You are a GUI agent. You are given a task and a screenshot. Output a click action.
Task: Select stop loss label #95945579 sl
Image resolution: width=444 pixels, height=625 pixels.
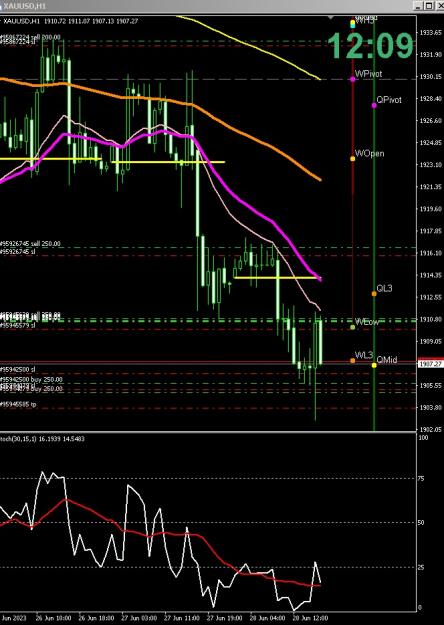coord(18,325)
